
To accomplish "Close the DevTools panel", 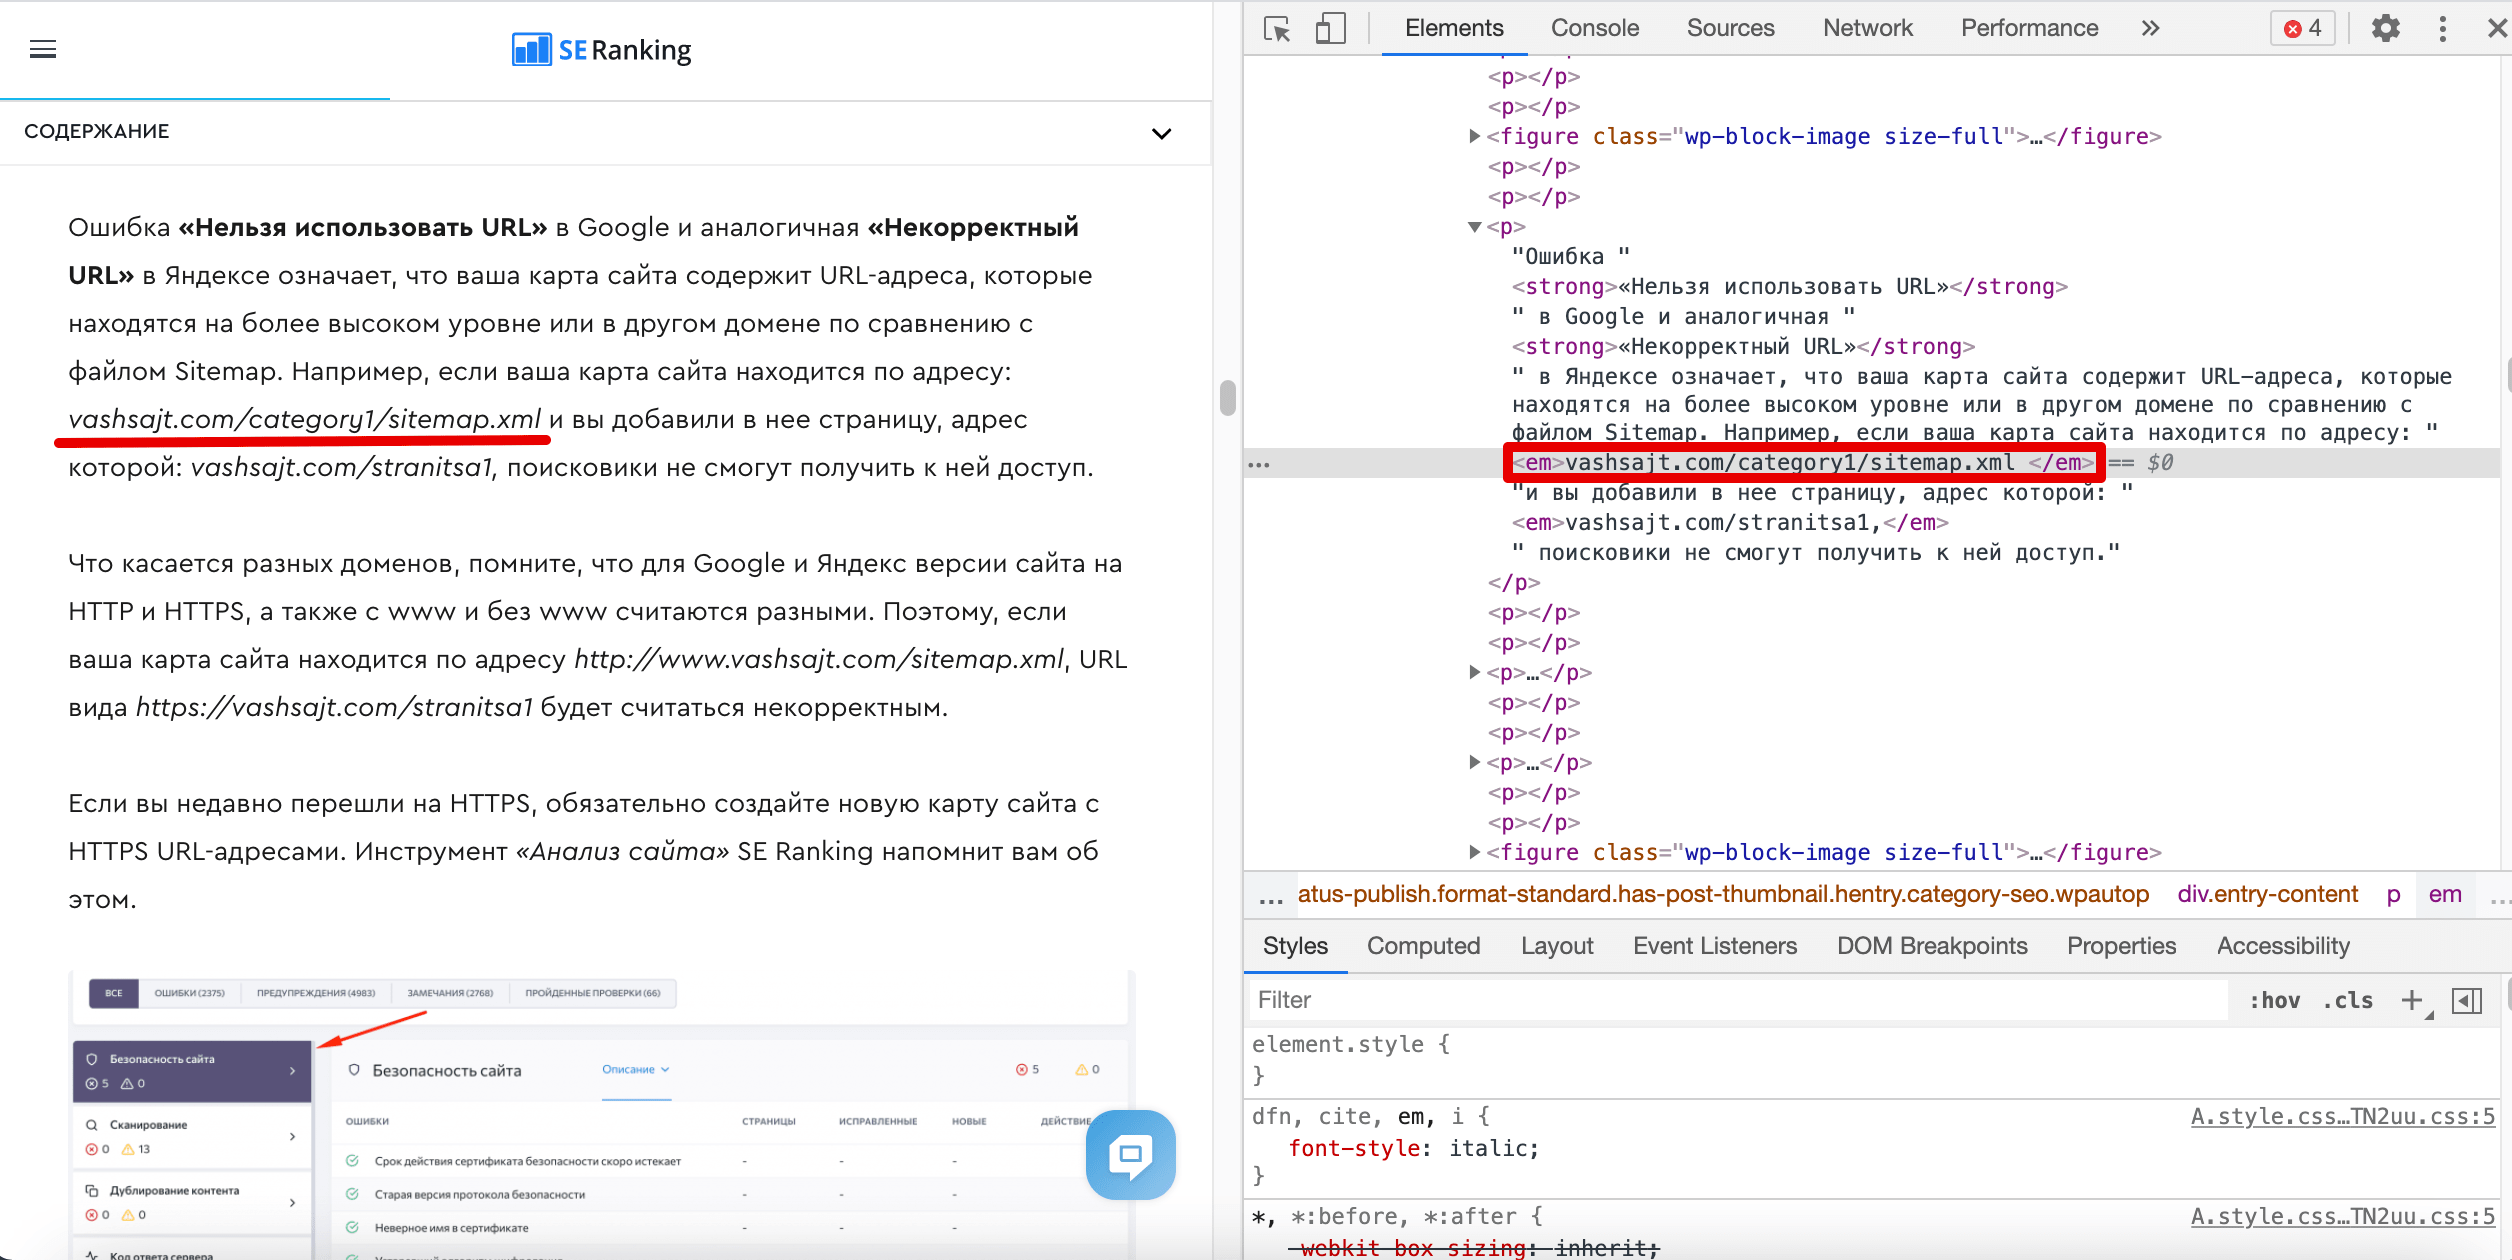I will [x=2497, y=28].
